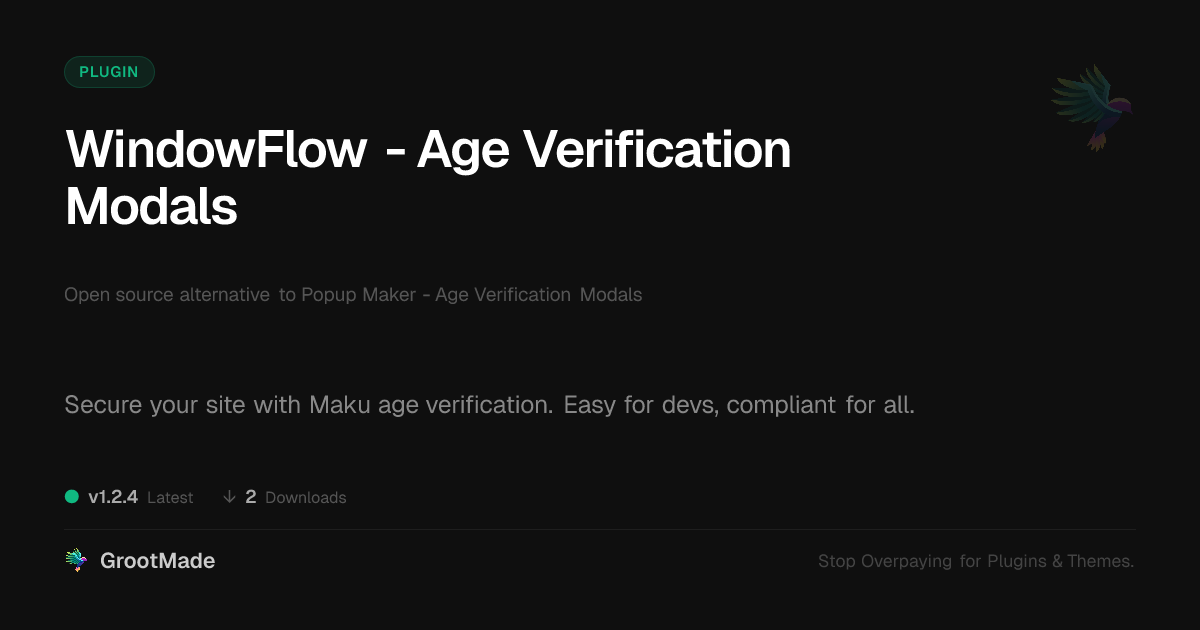
Task: Click "Stop Overpaying for Plugins & Themes" tagline
Action: pos(975,562)
